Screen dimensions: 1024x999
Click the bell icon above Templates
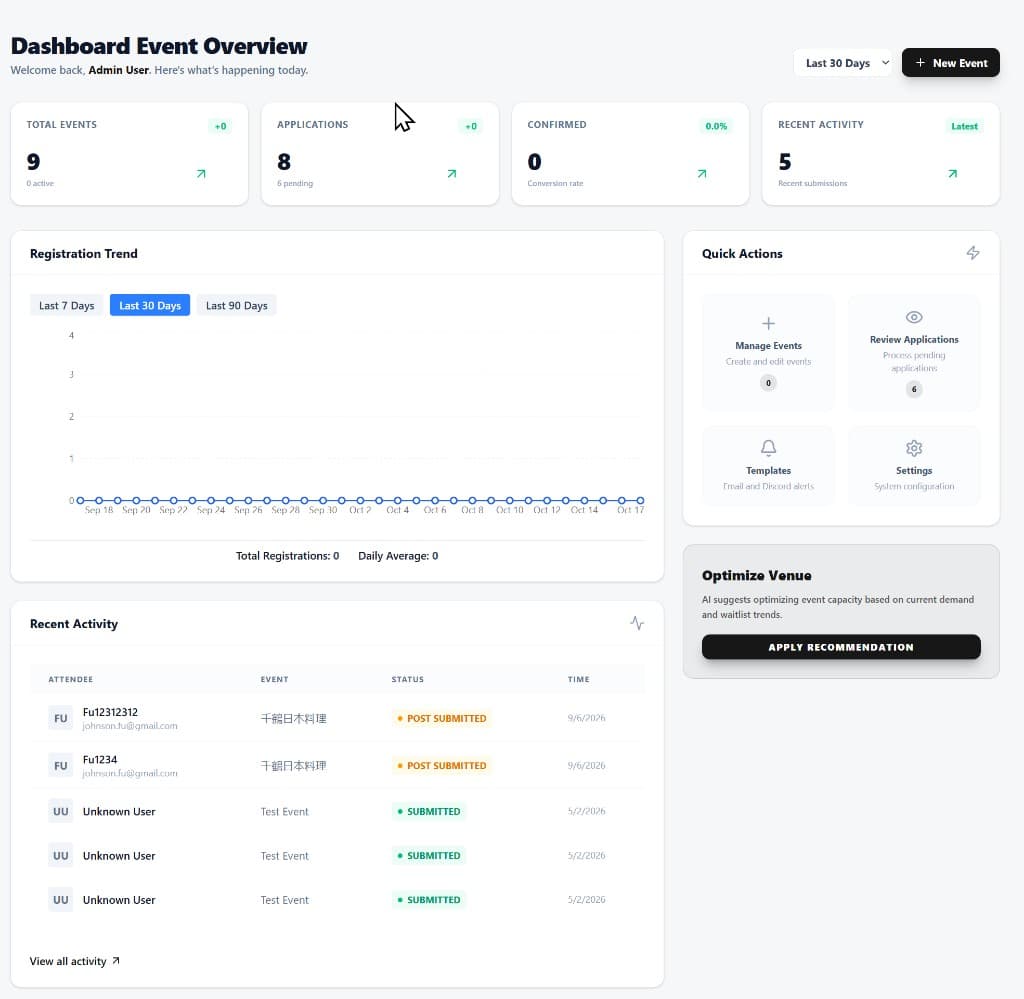[769, 448]
